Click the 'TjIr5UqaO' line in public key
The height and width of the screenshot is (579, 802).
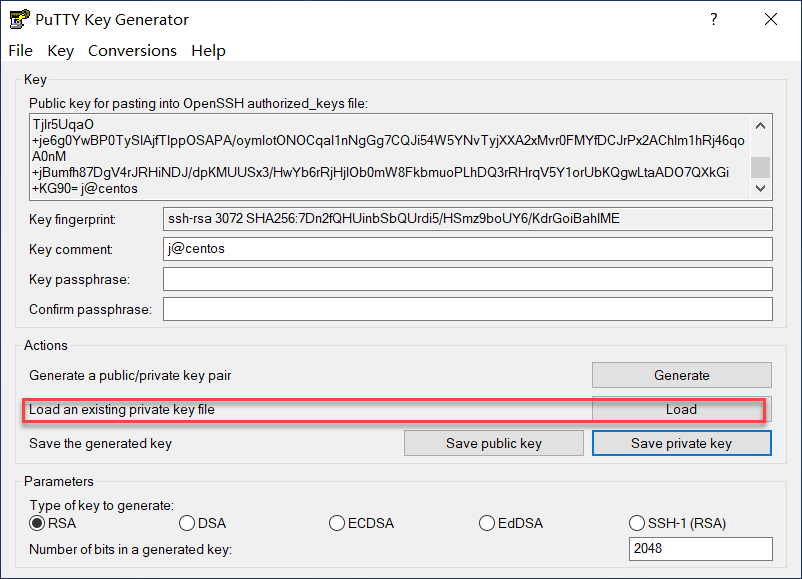tap(63, 124)
